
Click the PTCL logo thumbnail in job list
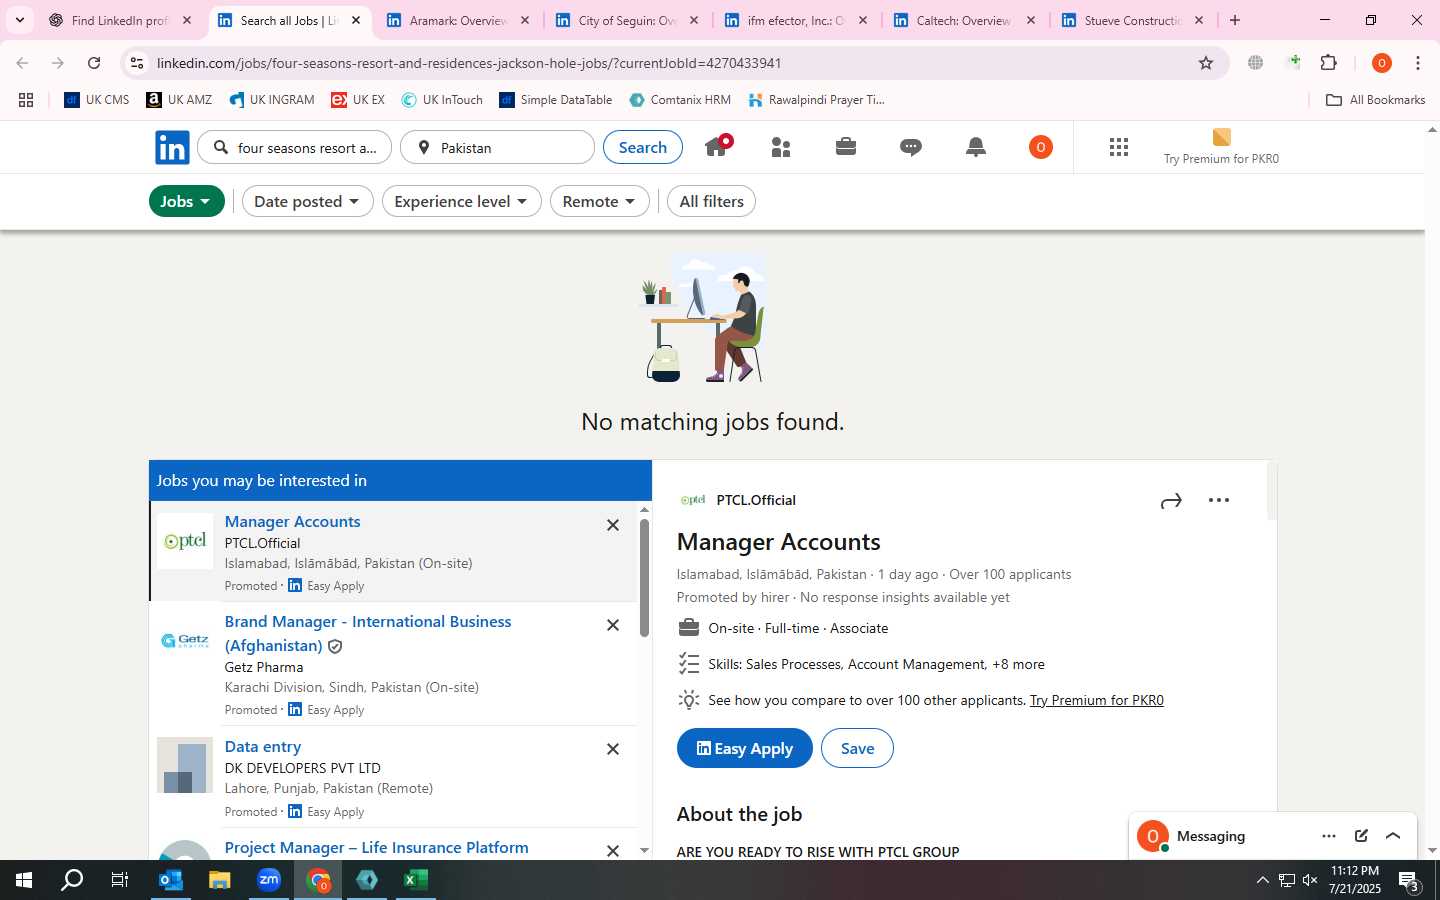click(x=185, y=541)
